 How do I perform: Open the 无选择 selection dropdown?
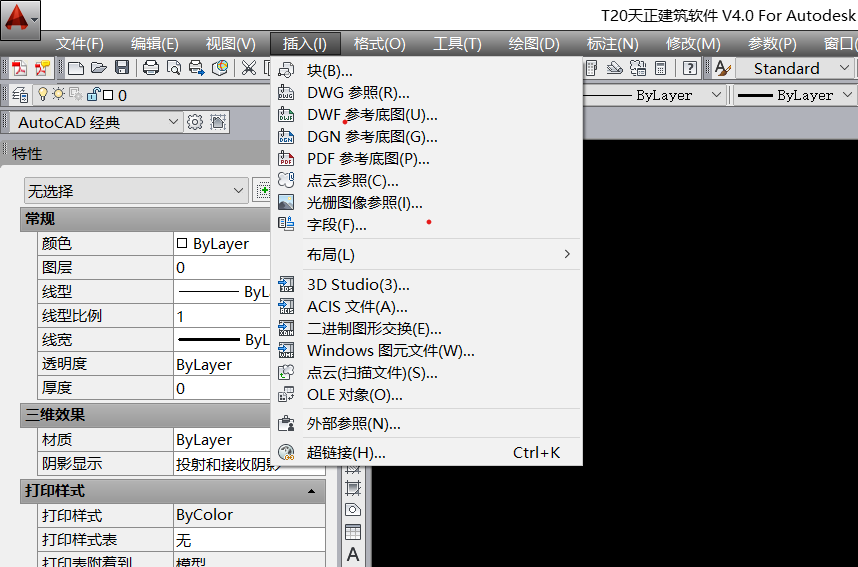click(x=136, y=191)
